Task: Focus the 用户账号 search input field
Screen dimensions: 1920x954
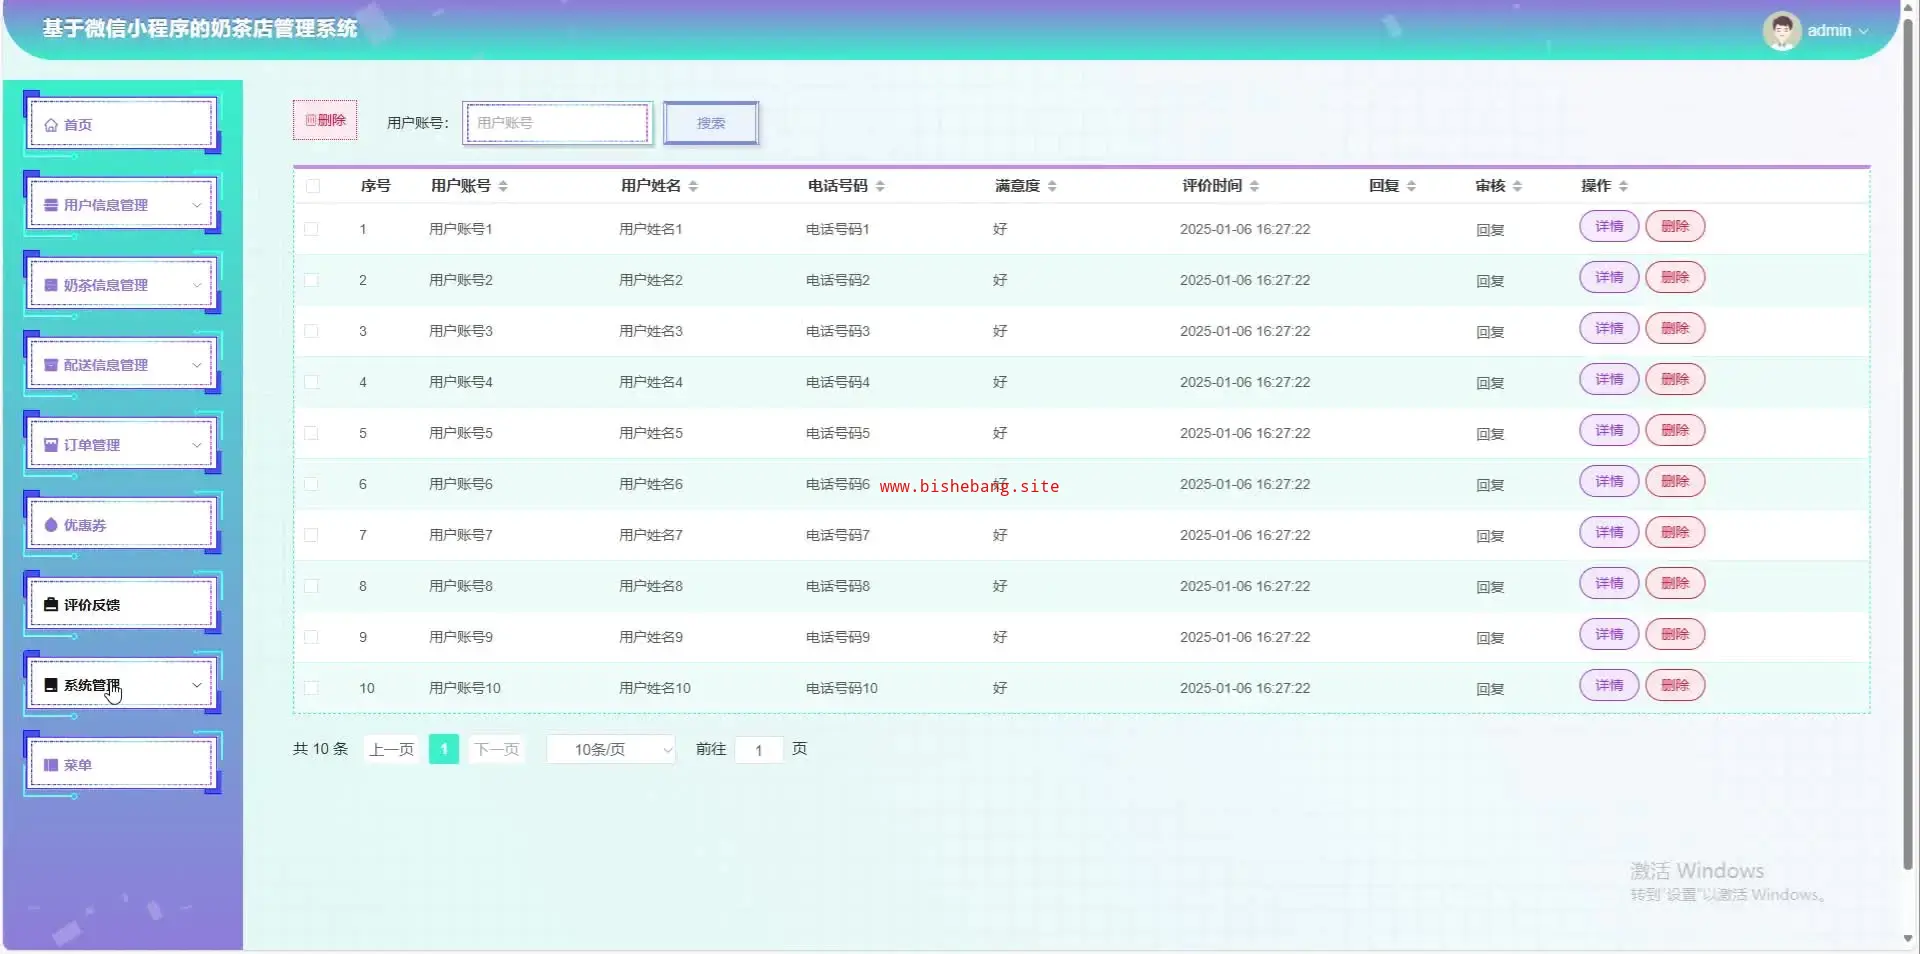Action: 557,123
